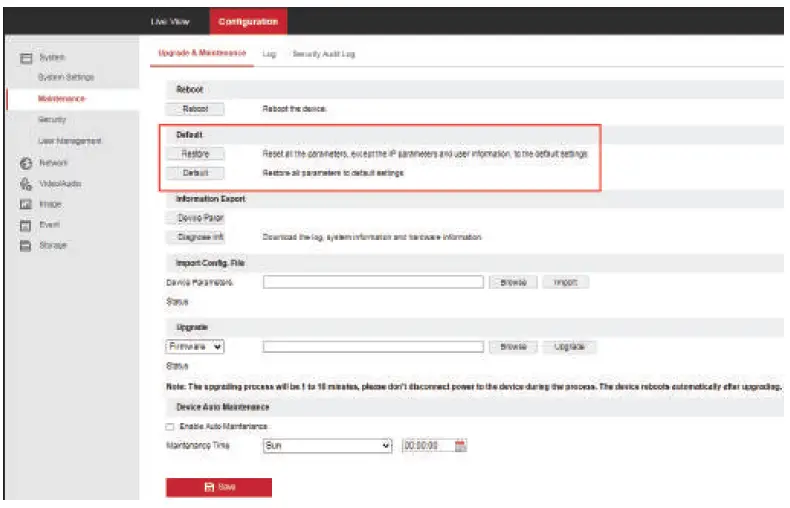790x508 pixels.
Task: Open the maintenance time calendar icon
Action: click(x=460, y=446)
